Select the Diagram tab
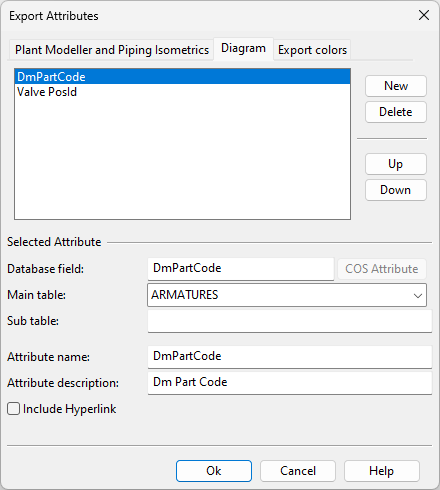Viewport: 440px width, 490px height. pyautogui.click(x=243, y=49)
